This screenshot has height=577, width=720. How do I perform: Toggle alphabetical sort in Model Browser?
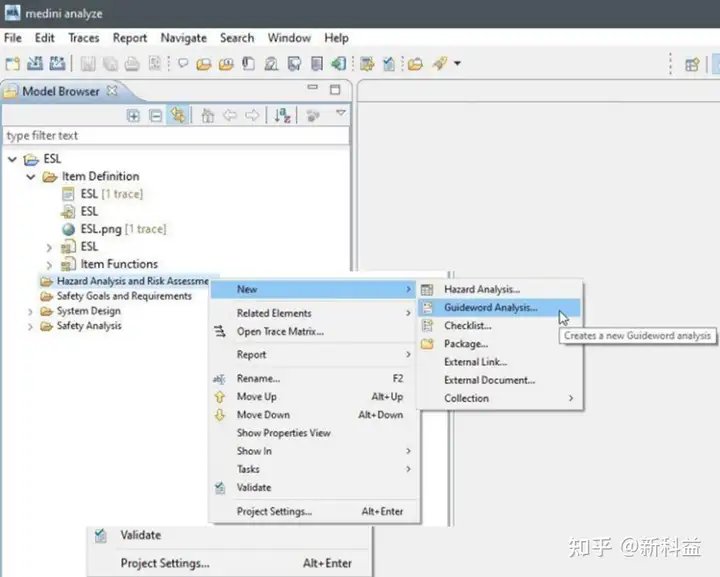[282, 115]
